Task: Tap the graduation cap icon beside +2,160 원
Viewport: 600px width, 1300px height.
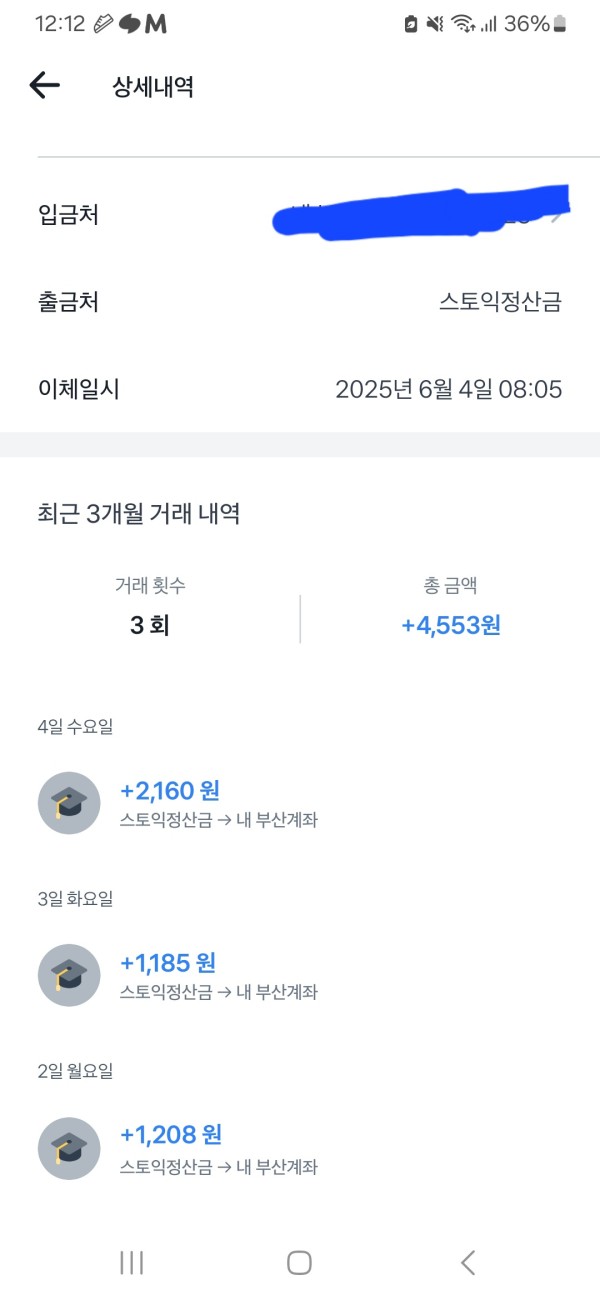Action: point(69,803)
